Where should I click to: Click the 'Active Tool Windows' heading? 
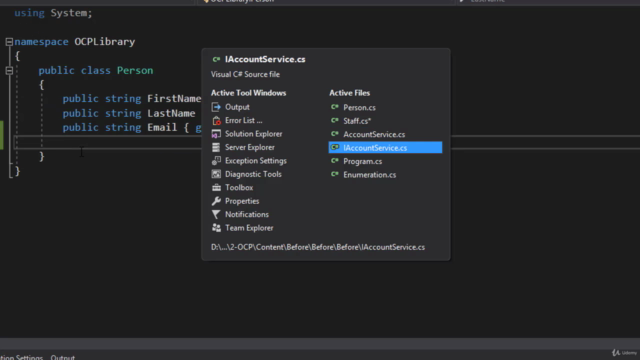coord(248,93)
